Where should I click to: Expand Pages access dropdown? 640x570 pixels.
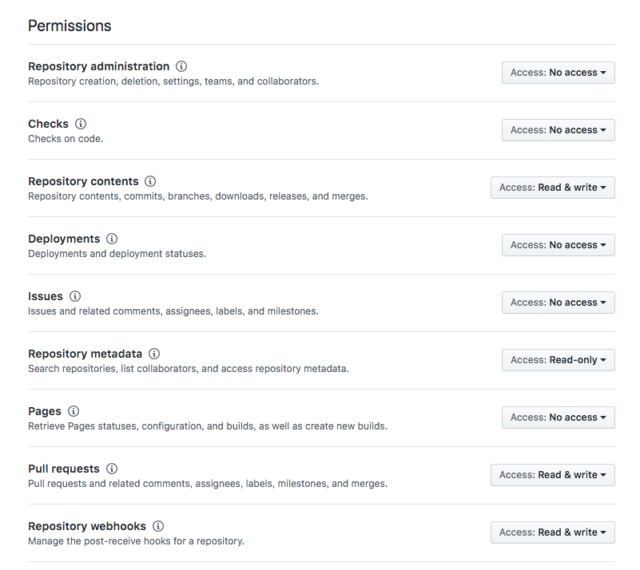(x=558, y=418)
